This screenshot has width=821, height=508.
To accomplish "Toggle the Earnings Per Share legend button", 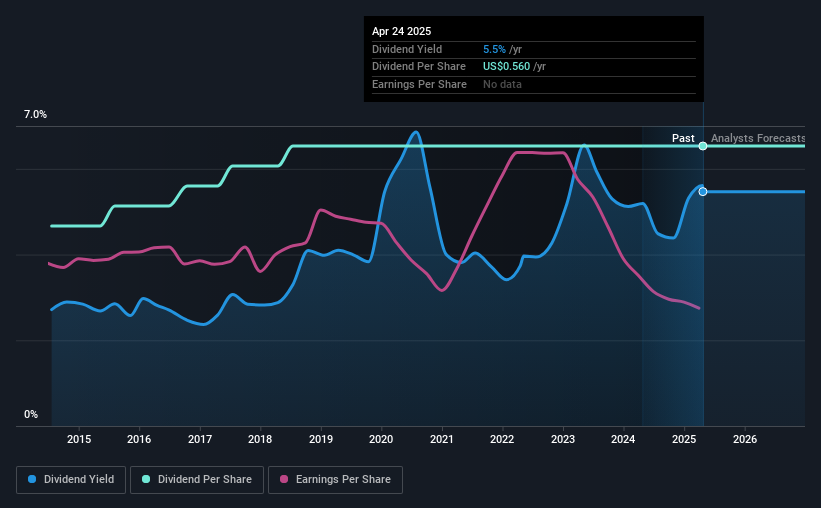I will coord(335,480).
